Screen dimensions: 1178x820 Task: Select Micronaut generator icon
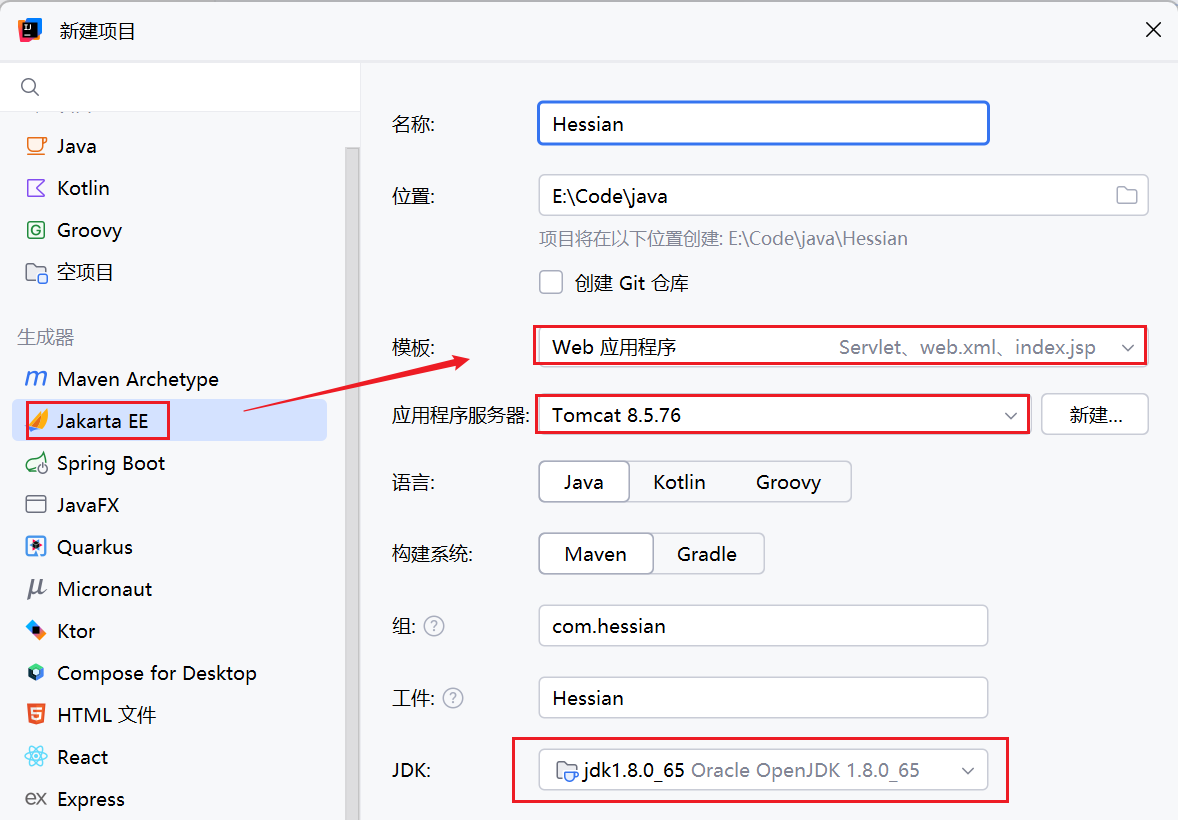[36, 589]
